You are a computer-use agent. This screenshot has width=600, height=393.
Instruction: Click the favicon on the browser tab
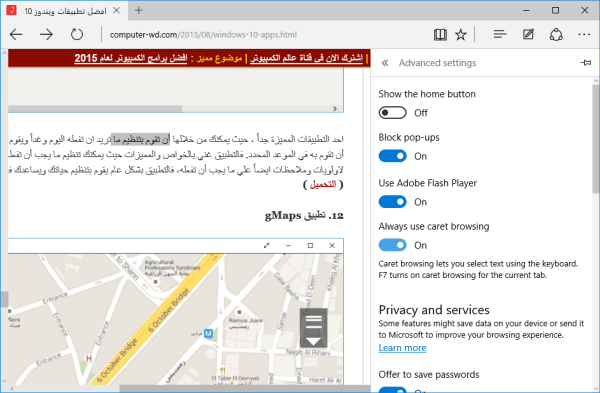point(11,10)
